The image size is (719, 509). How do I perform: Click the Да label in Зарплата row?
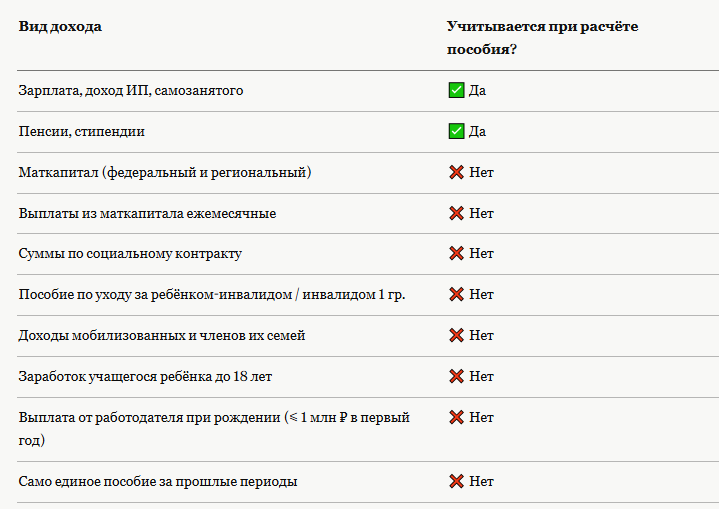pyautogui.click(x=477, y=91)
